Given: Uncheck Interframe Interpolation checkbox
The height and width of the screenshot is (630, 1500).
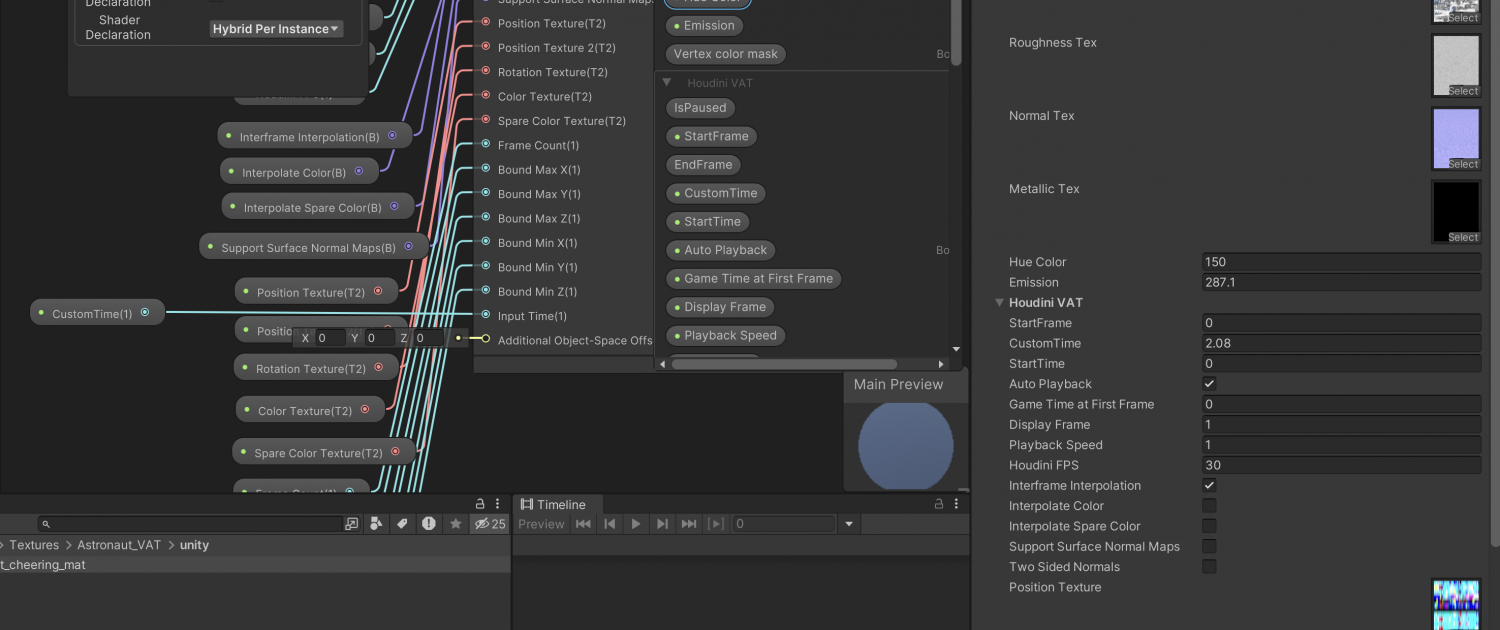Looking at the screenshot, I should [x=1209, y=485].
